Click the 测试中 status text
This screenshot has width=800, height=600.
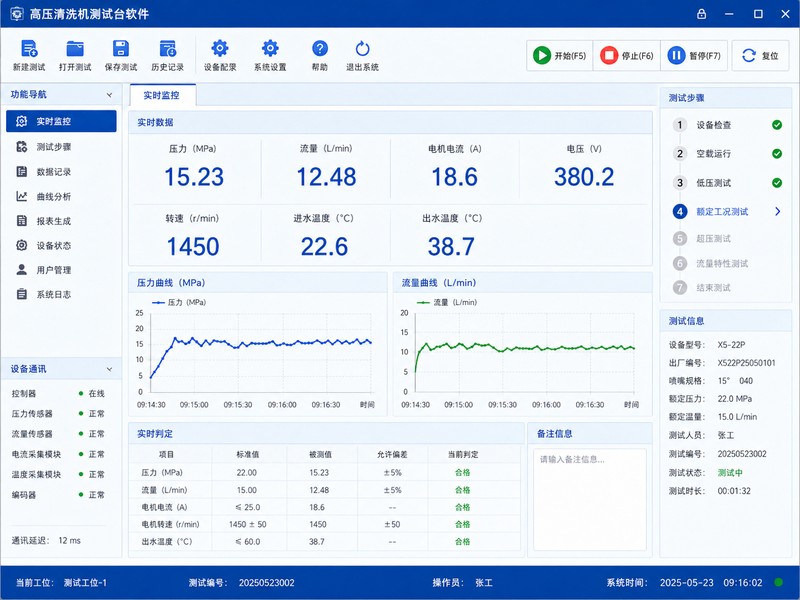(730, 472)
